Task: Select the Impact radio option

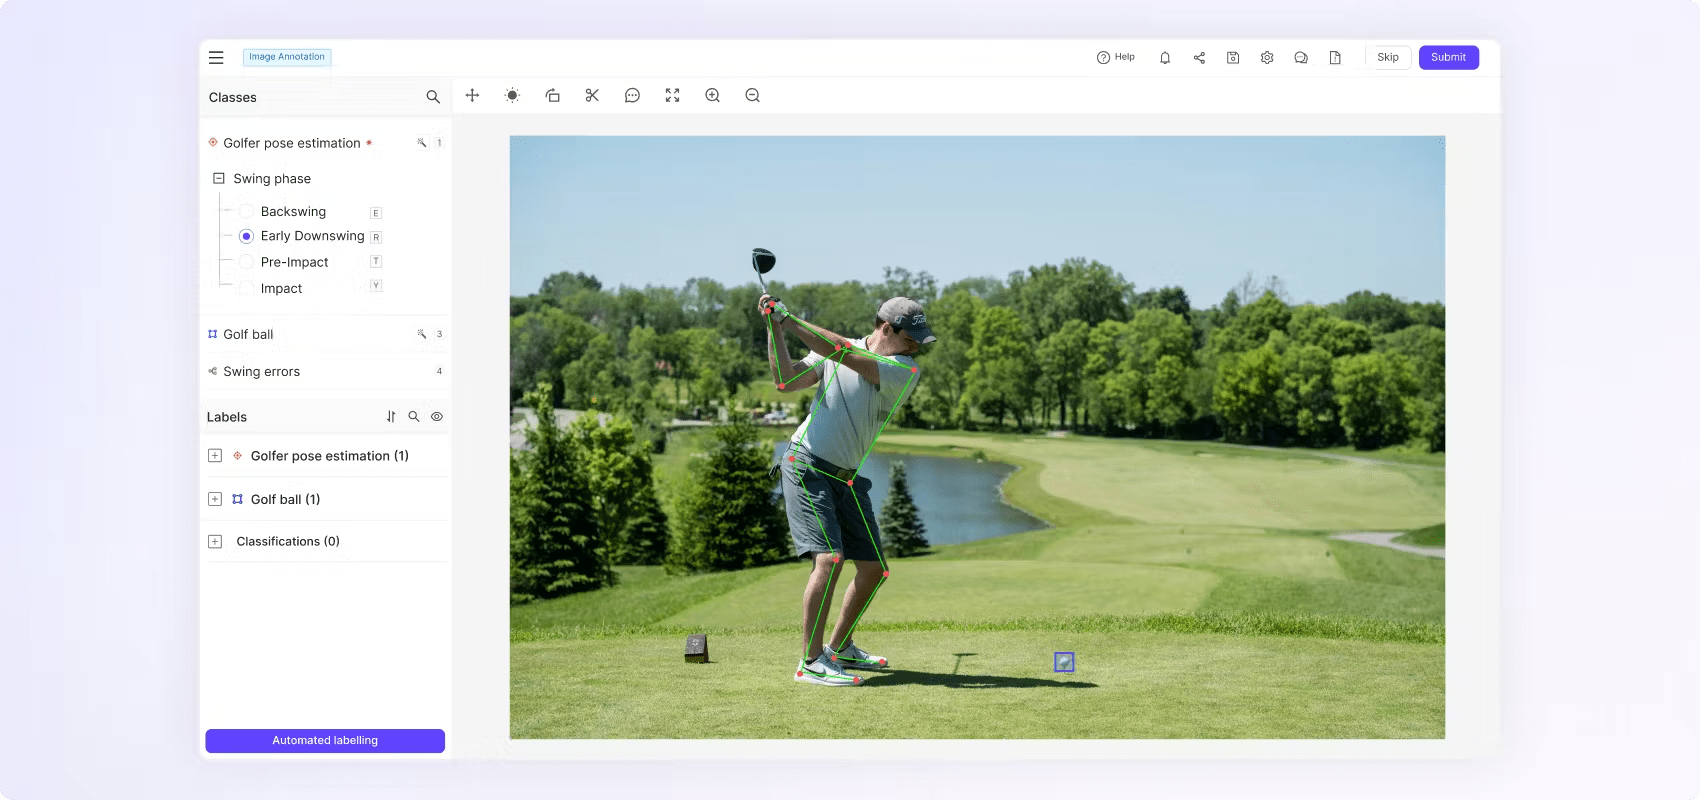Action: 246,288
